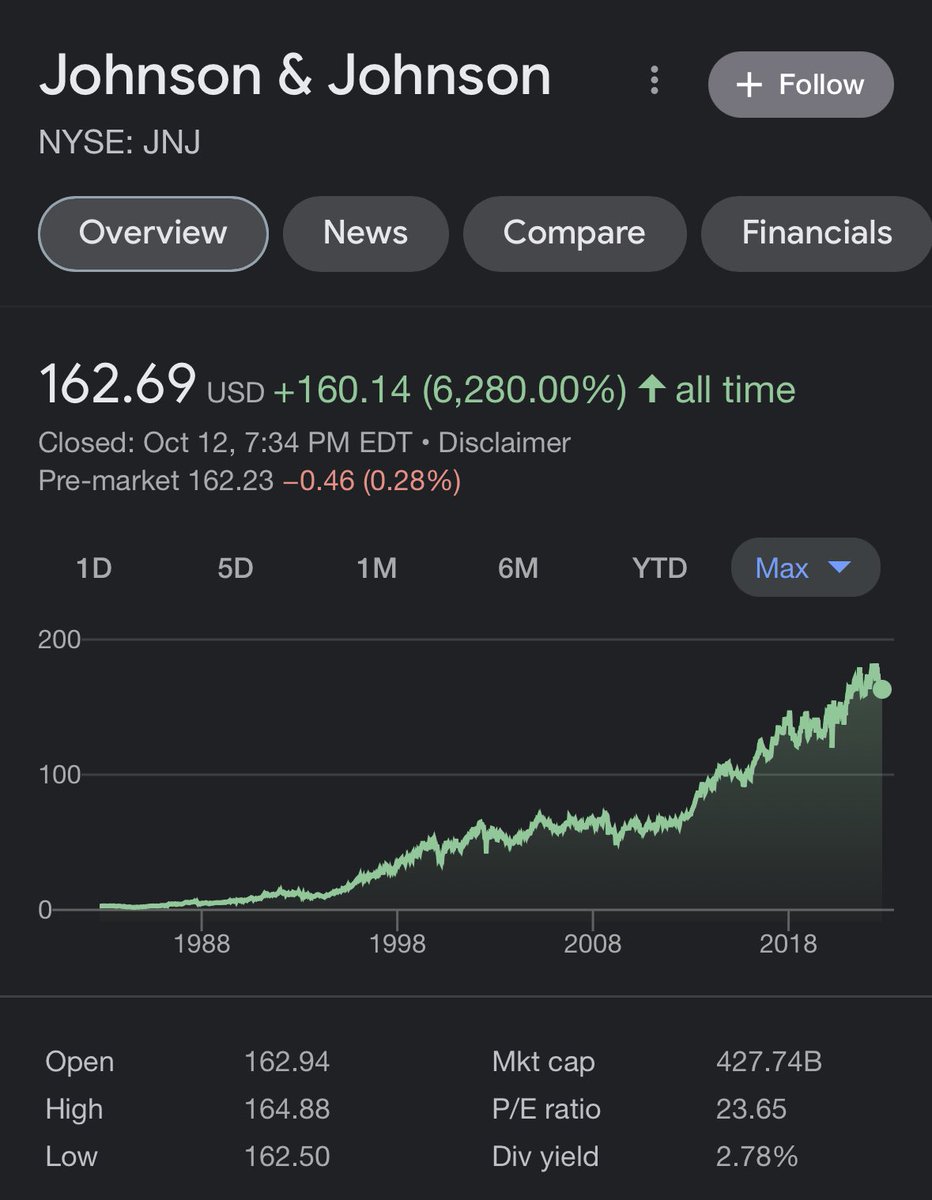Click the P/E ratio value 23.65
This screenshot has width=932, height=1200.
(x=751, y=1110)
